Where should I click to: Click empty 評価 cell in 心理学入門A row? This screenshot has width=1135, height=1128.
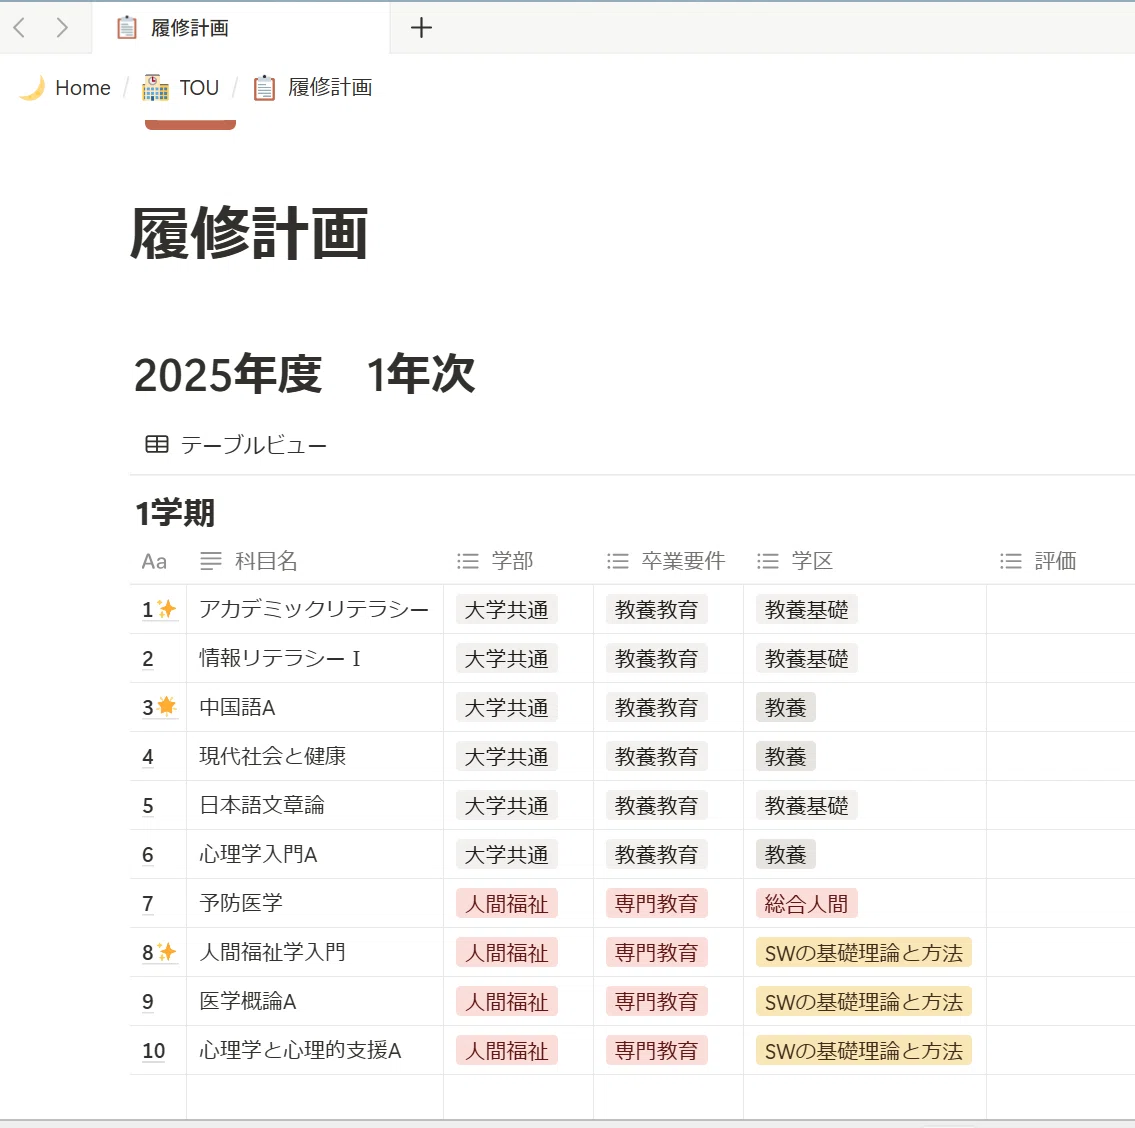[x=1060, y=854]
